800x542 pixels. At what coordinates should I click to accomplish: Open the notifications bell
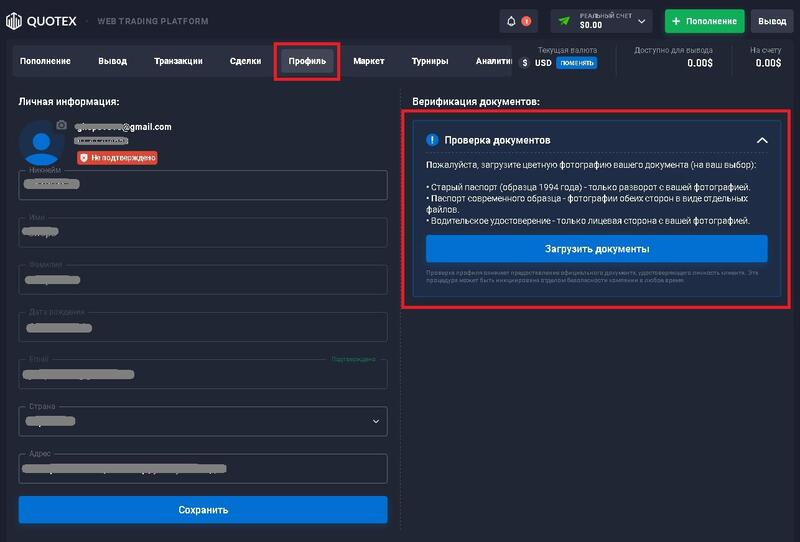pos(511,21)
